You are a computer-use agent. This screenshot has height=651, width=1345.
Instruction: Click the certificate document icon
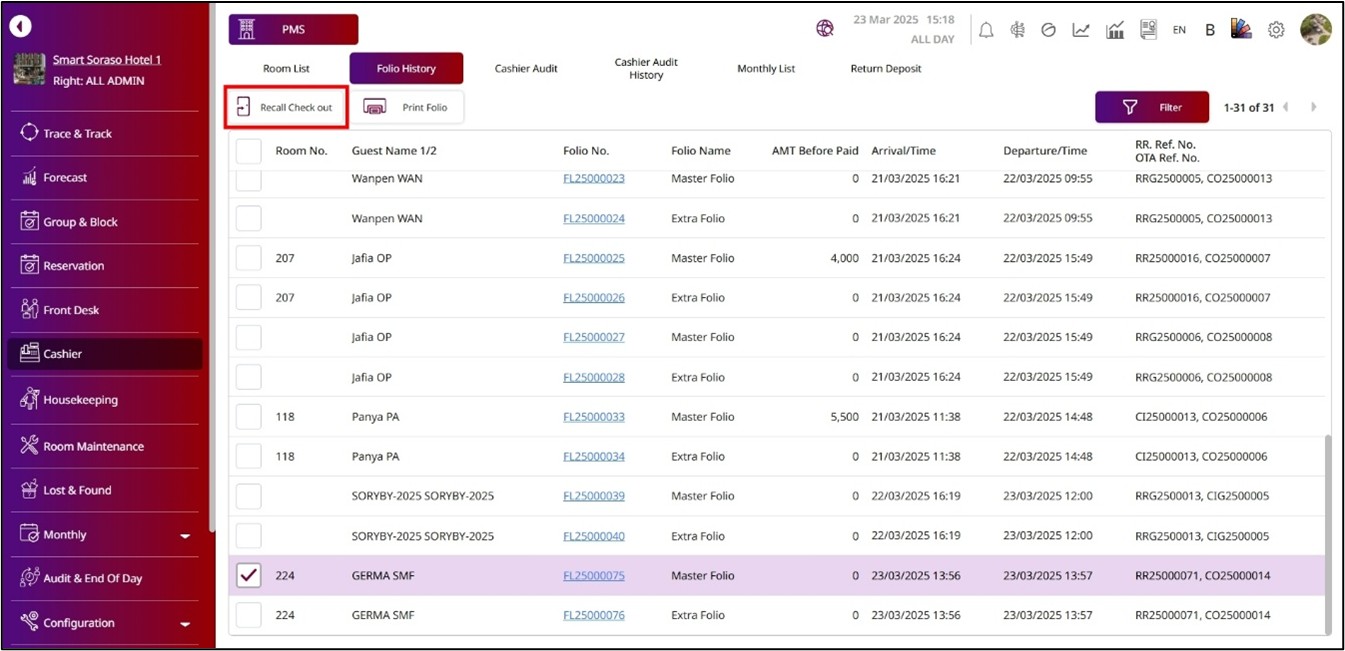pos(1148,30)
